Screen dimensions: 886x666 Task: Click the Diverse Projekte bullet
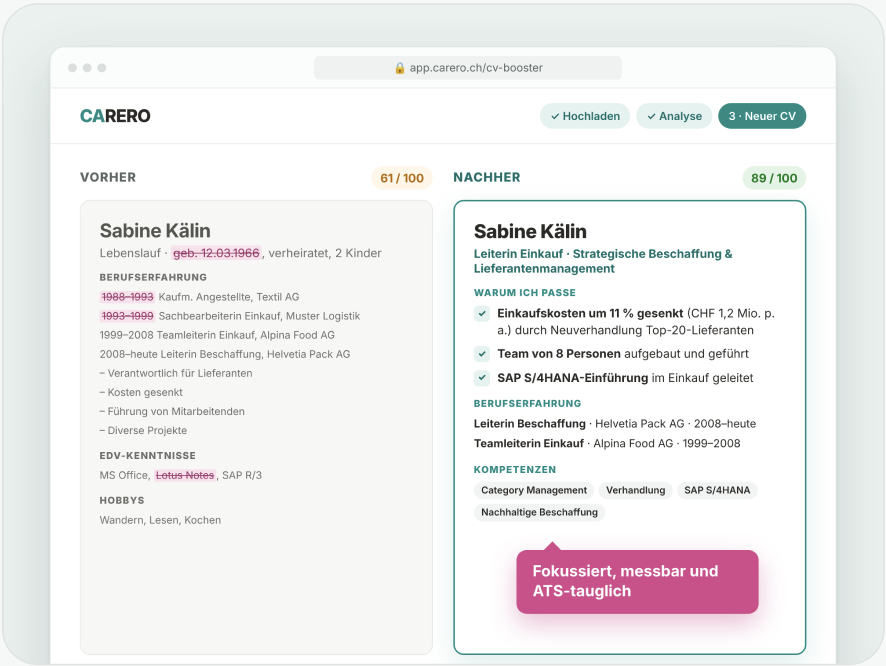143,430
